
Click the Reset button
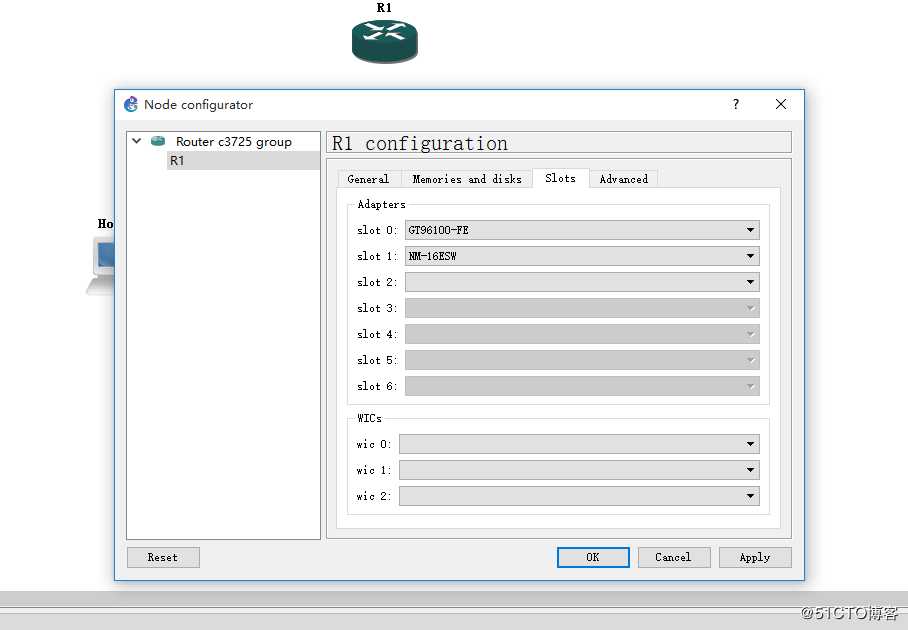coord(163,557)
